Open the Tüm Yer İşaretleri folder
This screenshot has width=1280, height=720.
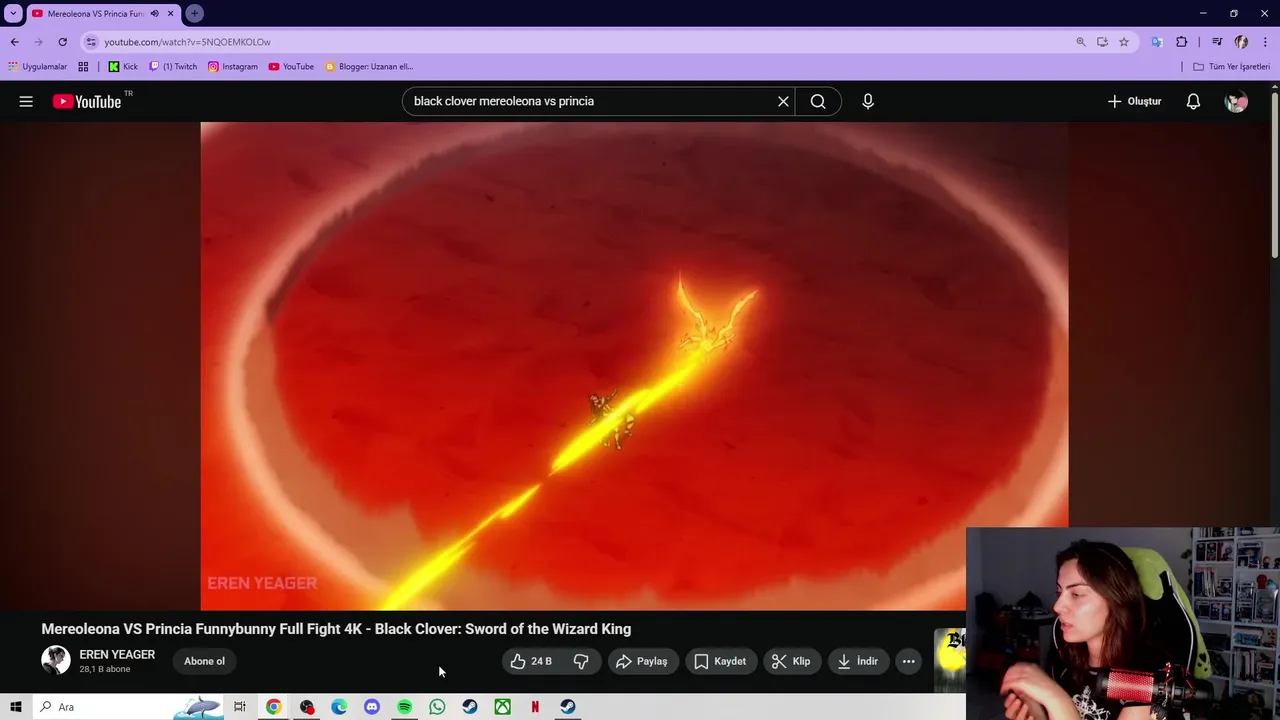pos(1231,67)
